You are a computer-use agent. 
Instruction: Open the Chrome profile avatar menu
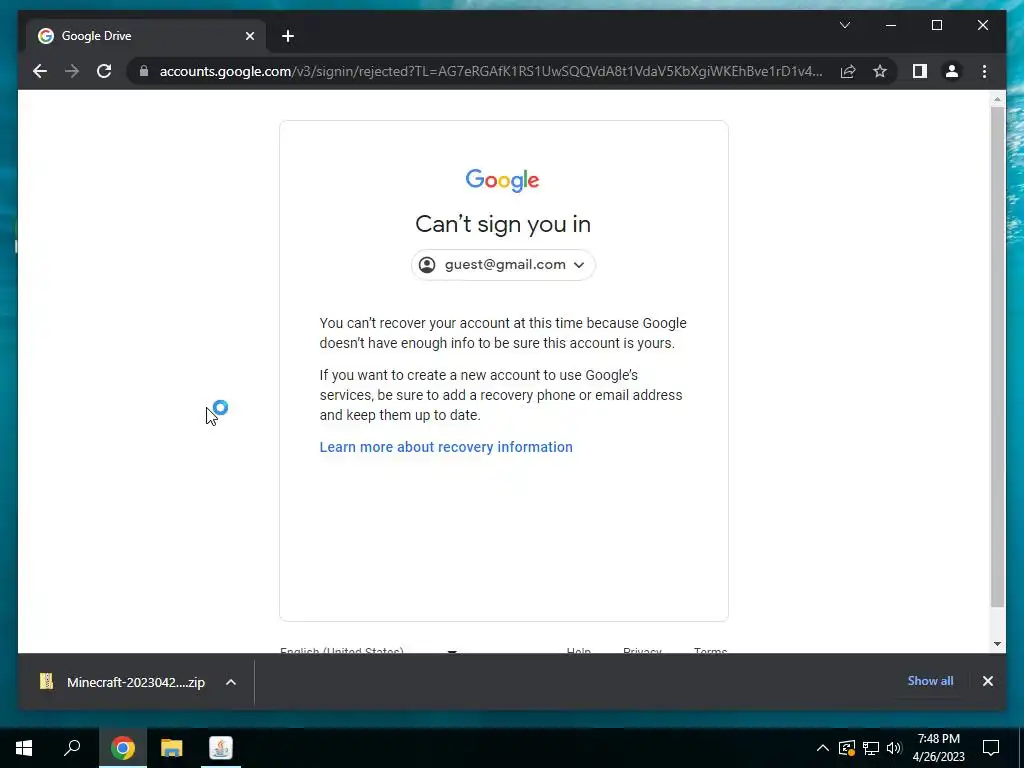point(952,71)
